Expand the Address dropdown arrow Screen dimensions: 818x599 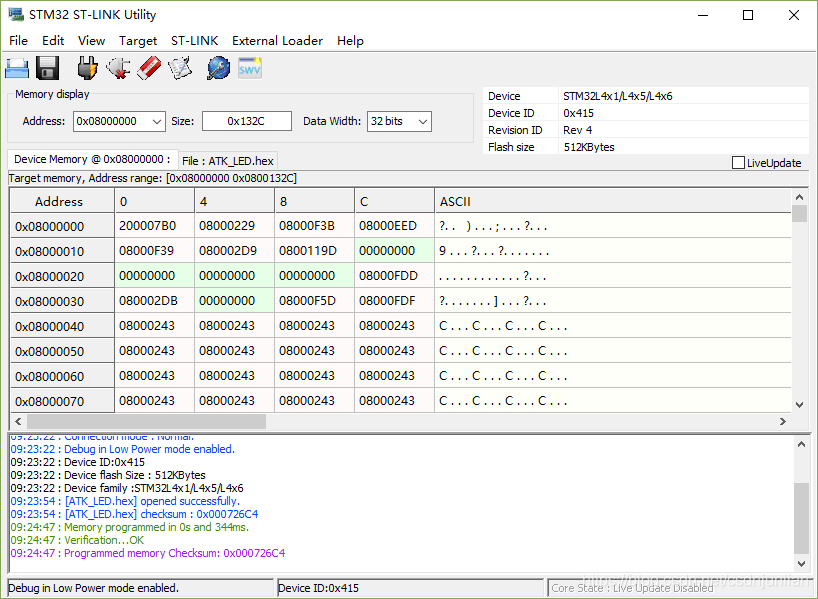[157, 122]
